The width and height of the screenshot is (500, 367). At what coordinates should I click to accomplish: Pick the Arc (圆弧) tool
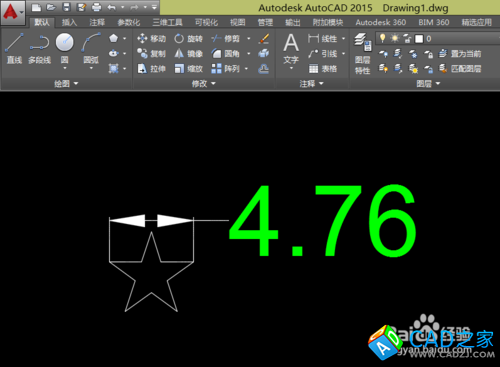[x=91, y=50]
